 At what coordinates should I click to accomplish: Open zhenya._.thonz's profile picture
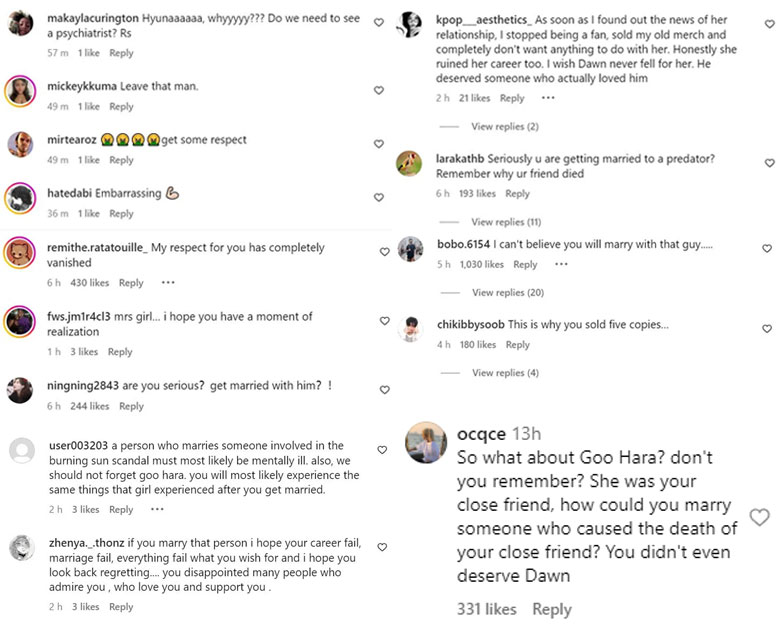coord(21,548)
